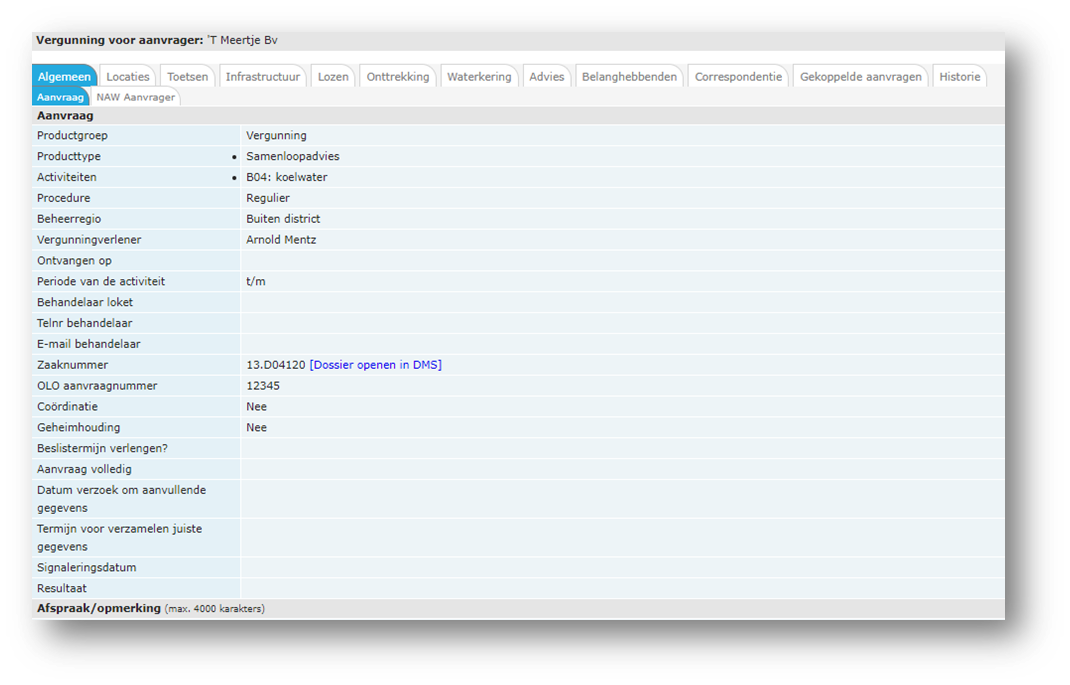This screenshot has width=1070, height=685.
Task: Open the Belanghebbenden tab
Action: (629, 77)
